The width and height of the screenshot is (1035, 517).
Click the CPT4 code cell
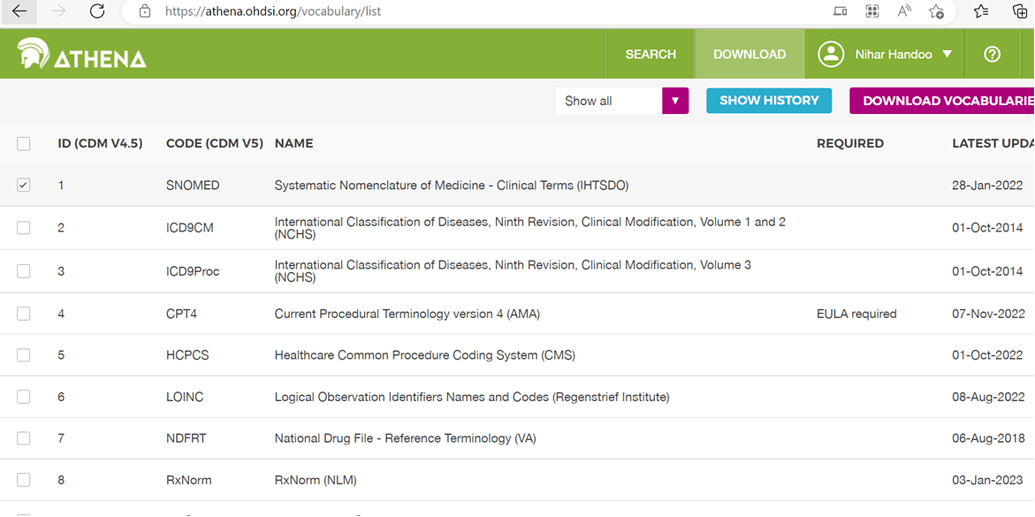[x=182, y=314]
